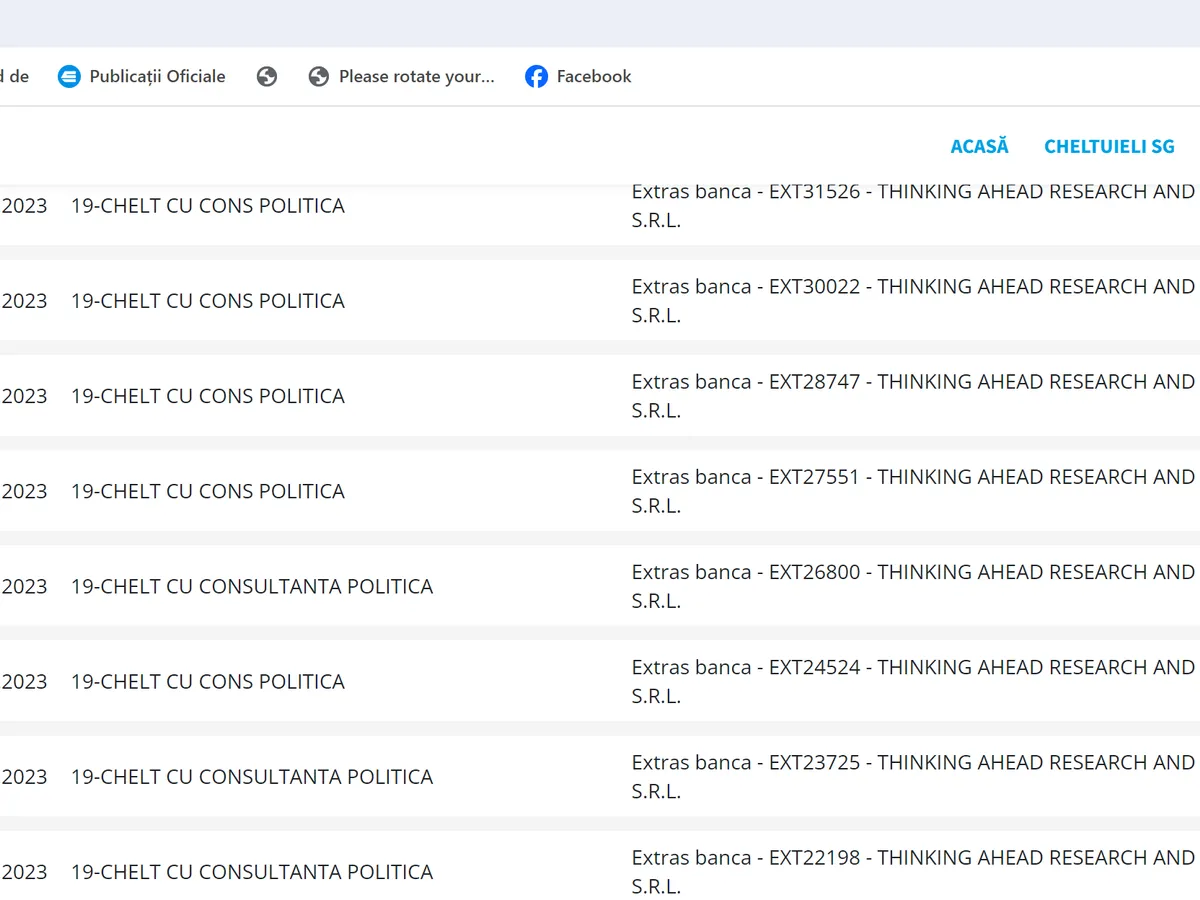This screenshot has height=900, width=1200.
Task: Click the partially visible bookmark ending 'd de'
Action: [x=14, y=76]
